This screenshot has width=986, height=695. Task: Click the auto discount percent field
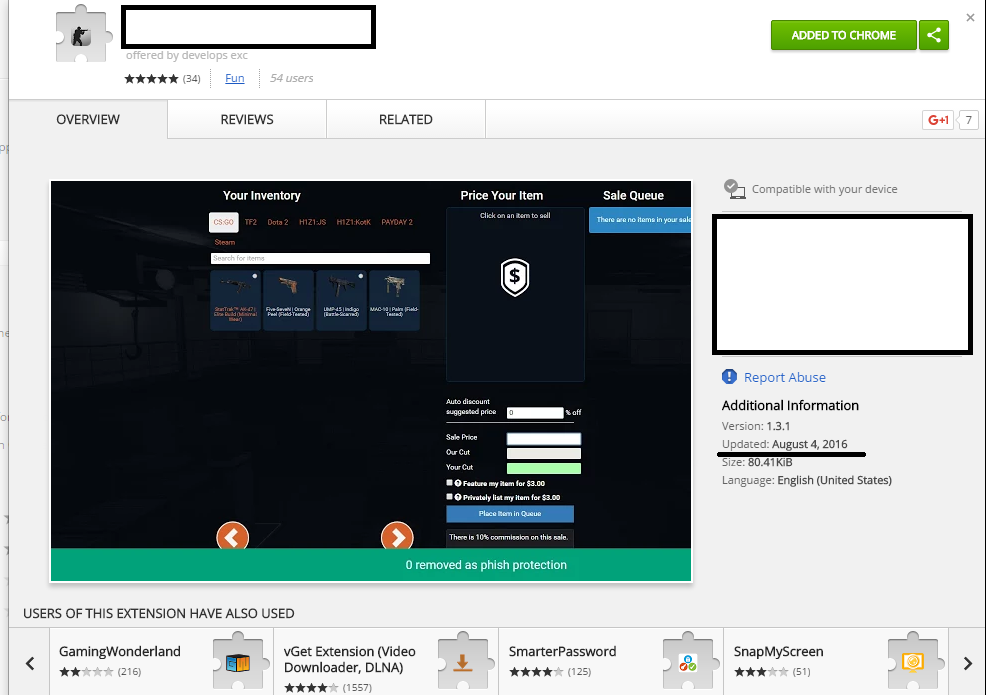pos(535,413)
